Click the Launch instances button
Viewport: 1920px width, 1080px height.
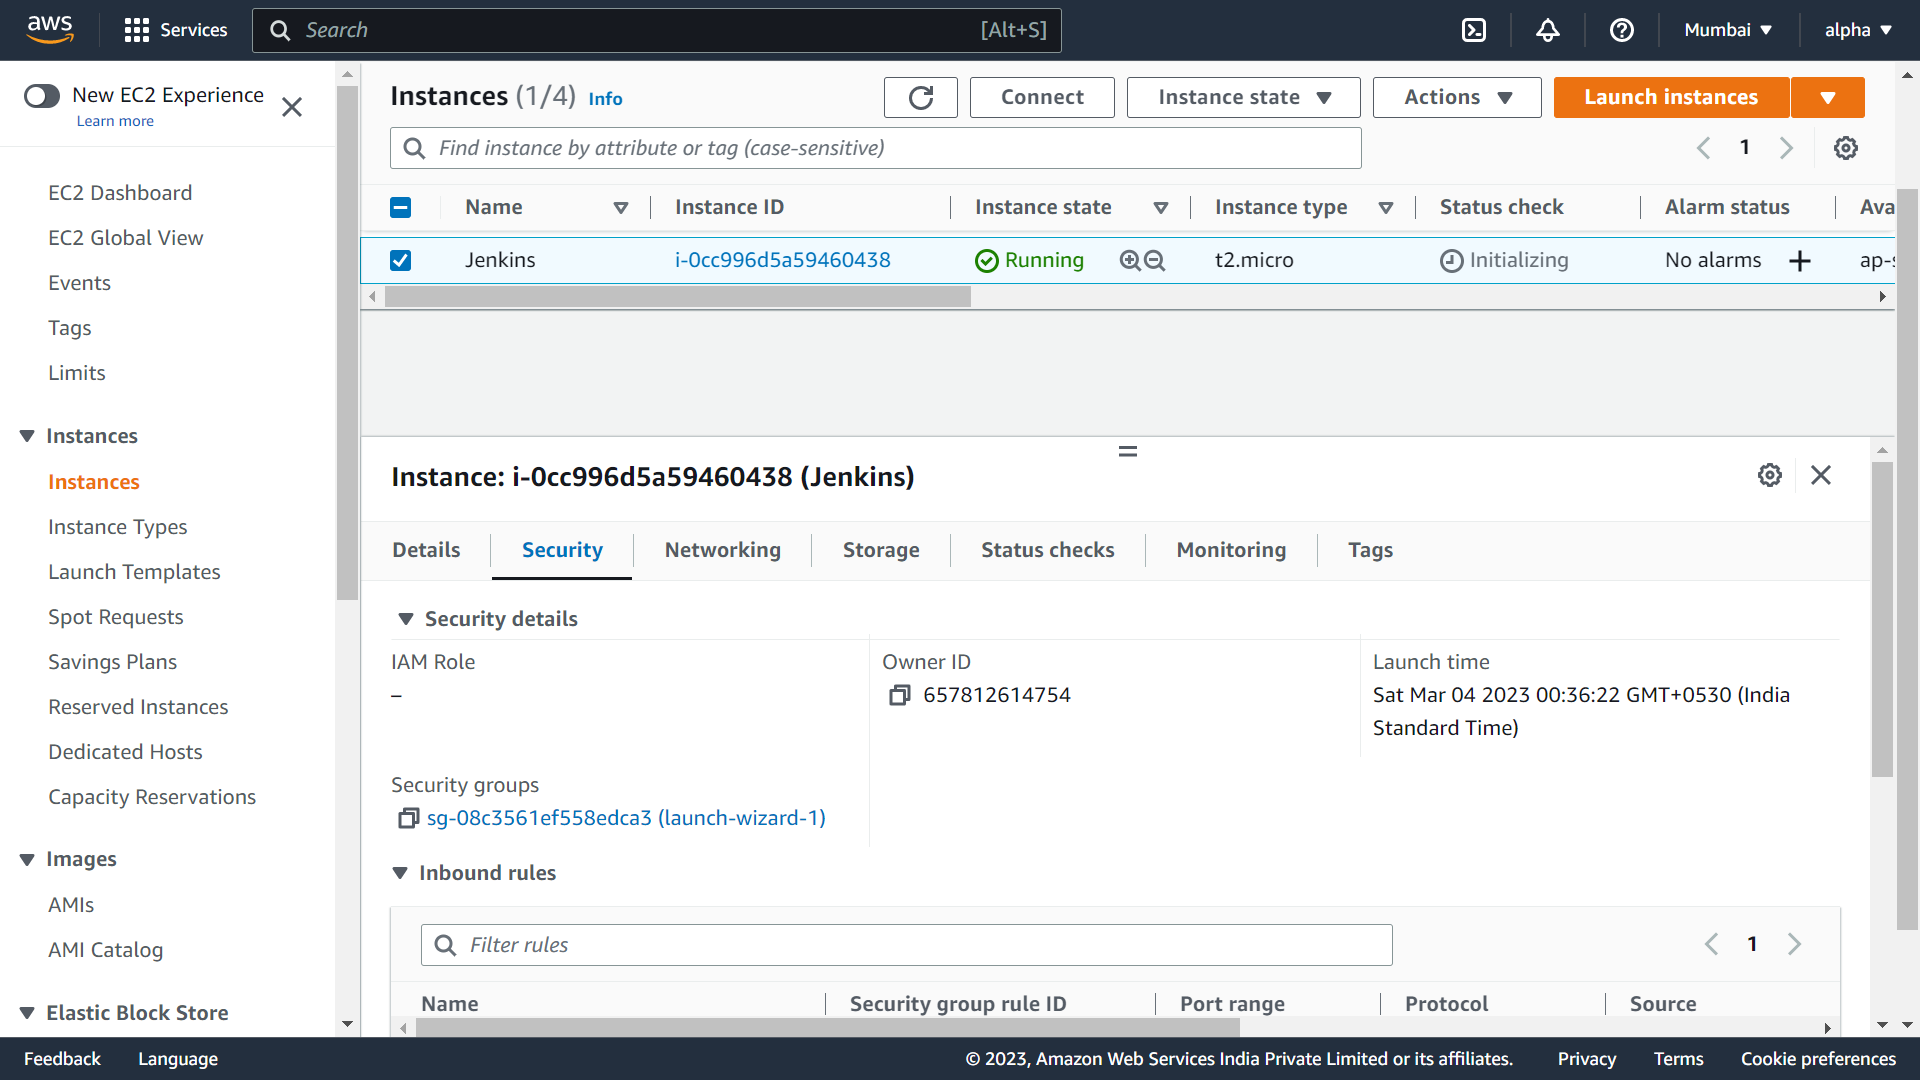(1670, 97)
